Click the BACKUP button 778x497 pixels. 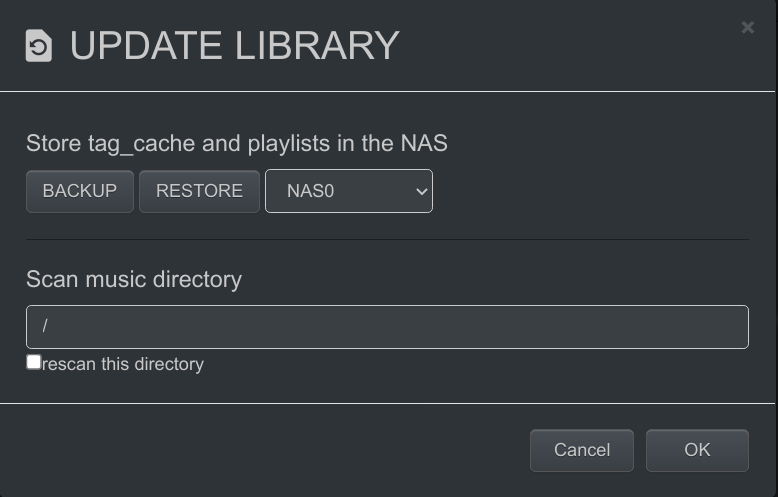coord(80,191)
